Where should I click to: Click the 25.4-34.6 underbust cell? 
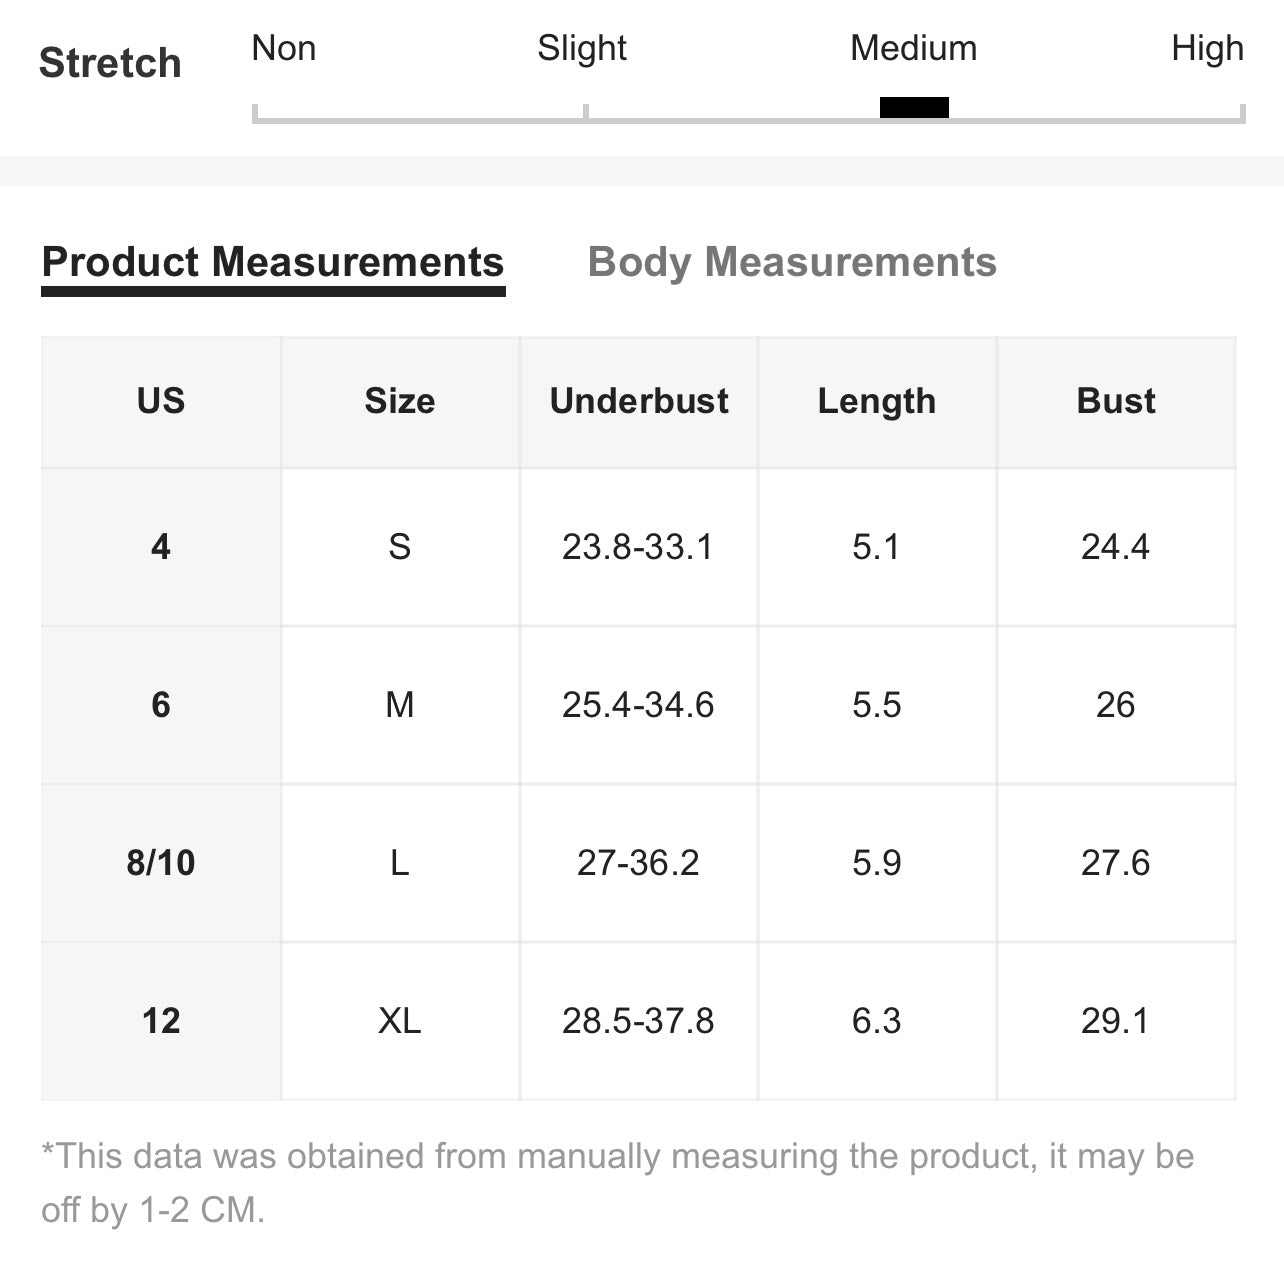639,705
